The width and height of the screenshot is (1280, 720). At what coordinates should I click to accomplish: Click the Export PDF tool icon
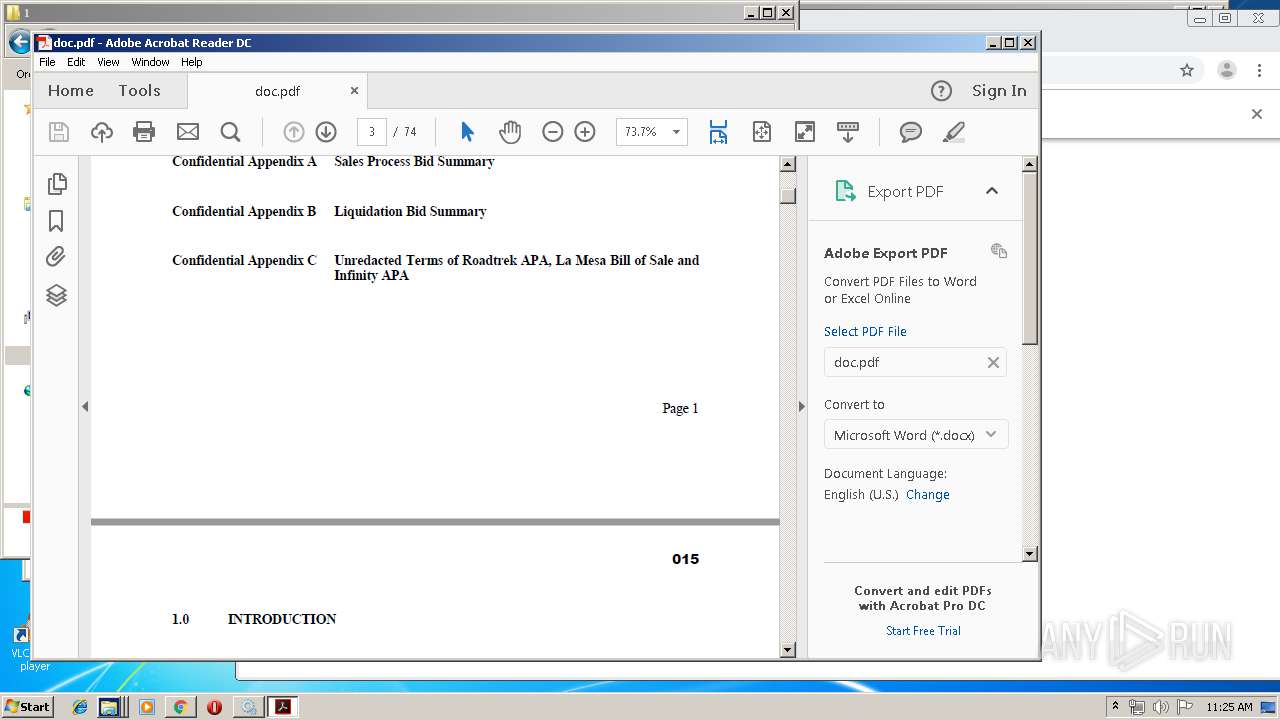(846, 191)
